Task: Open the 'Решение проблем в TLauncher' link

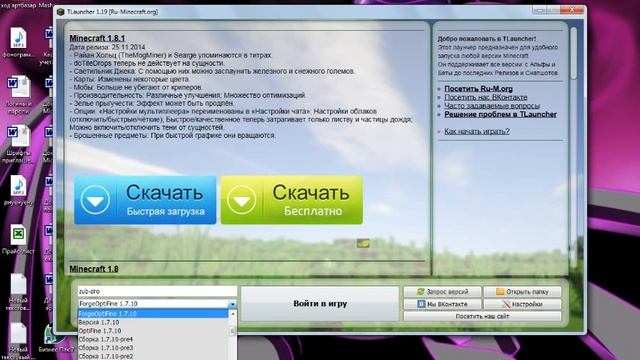Action: click(x=500, y=114)
